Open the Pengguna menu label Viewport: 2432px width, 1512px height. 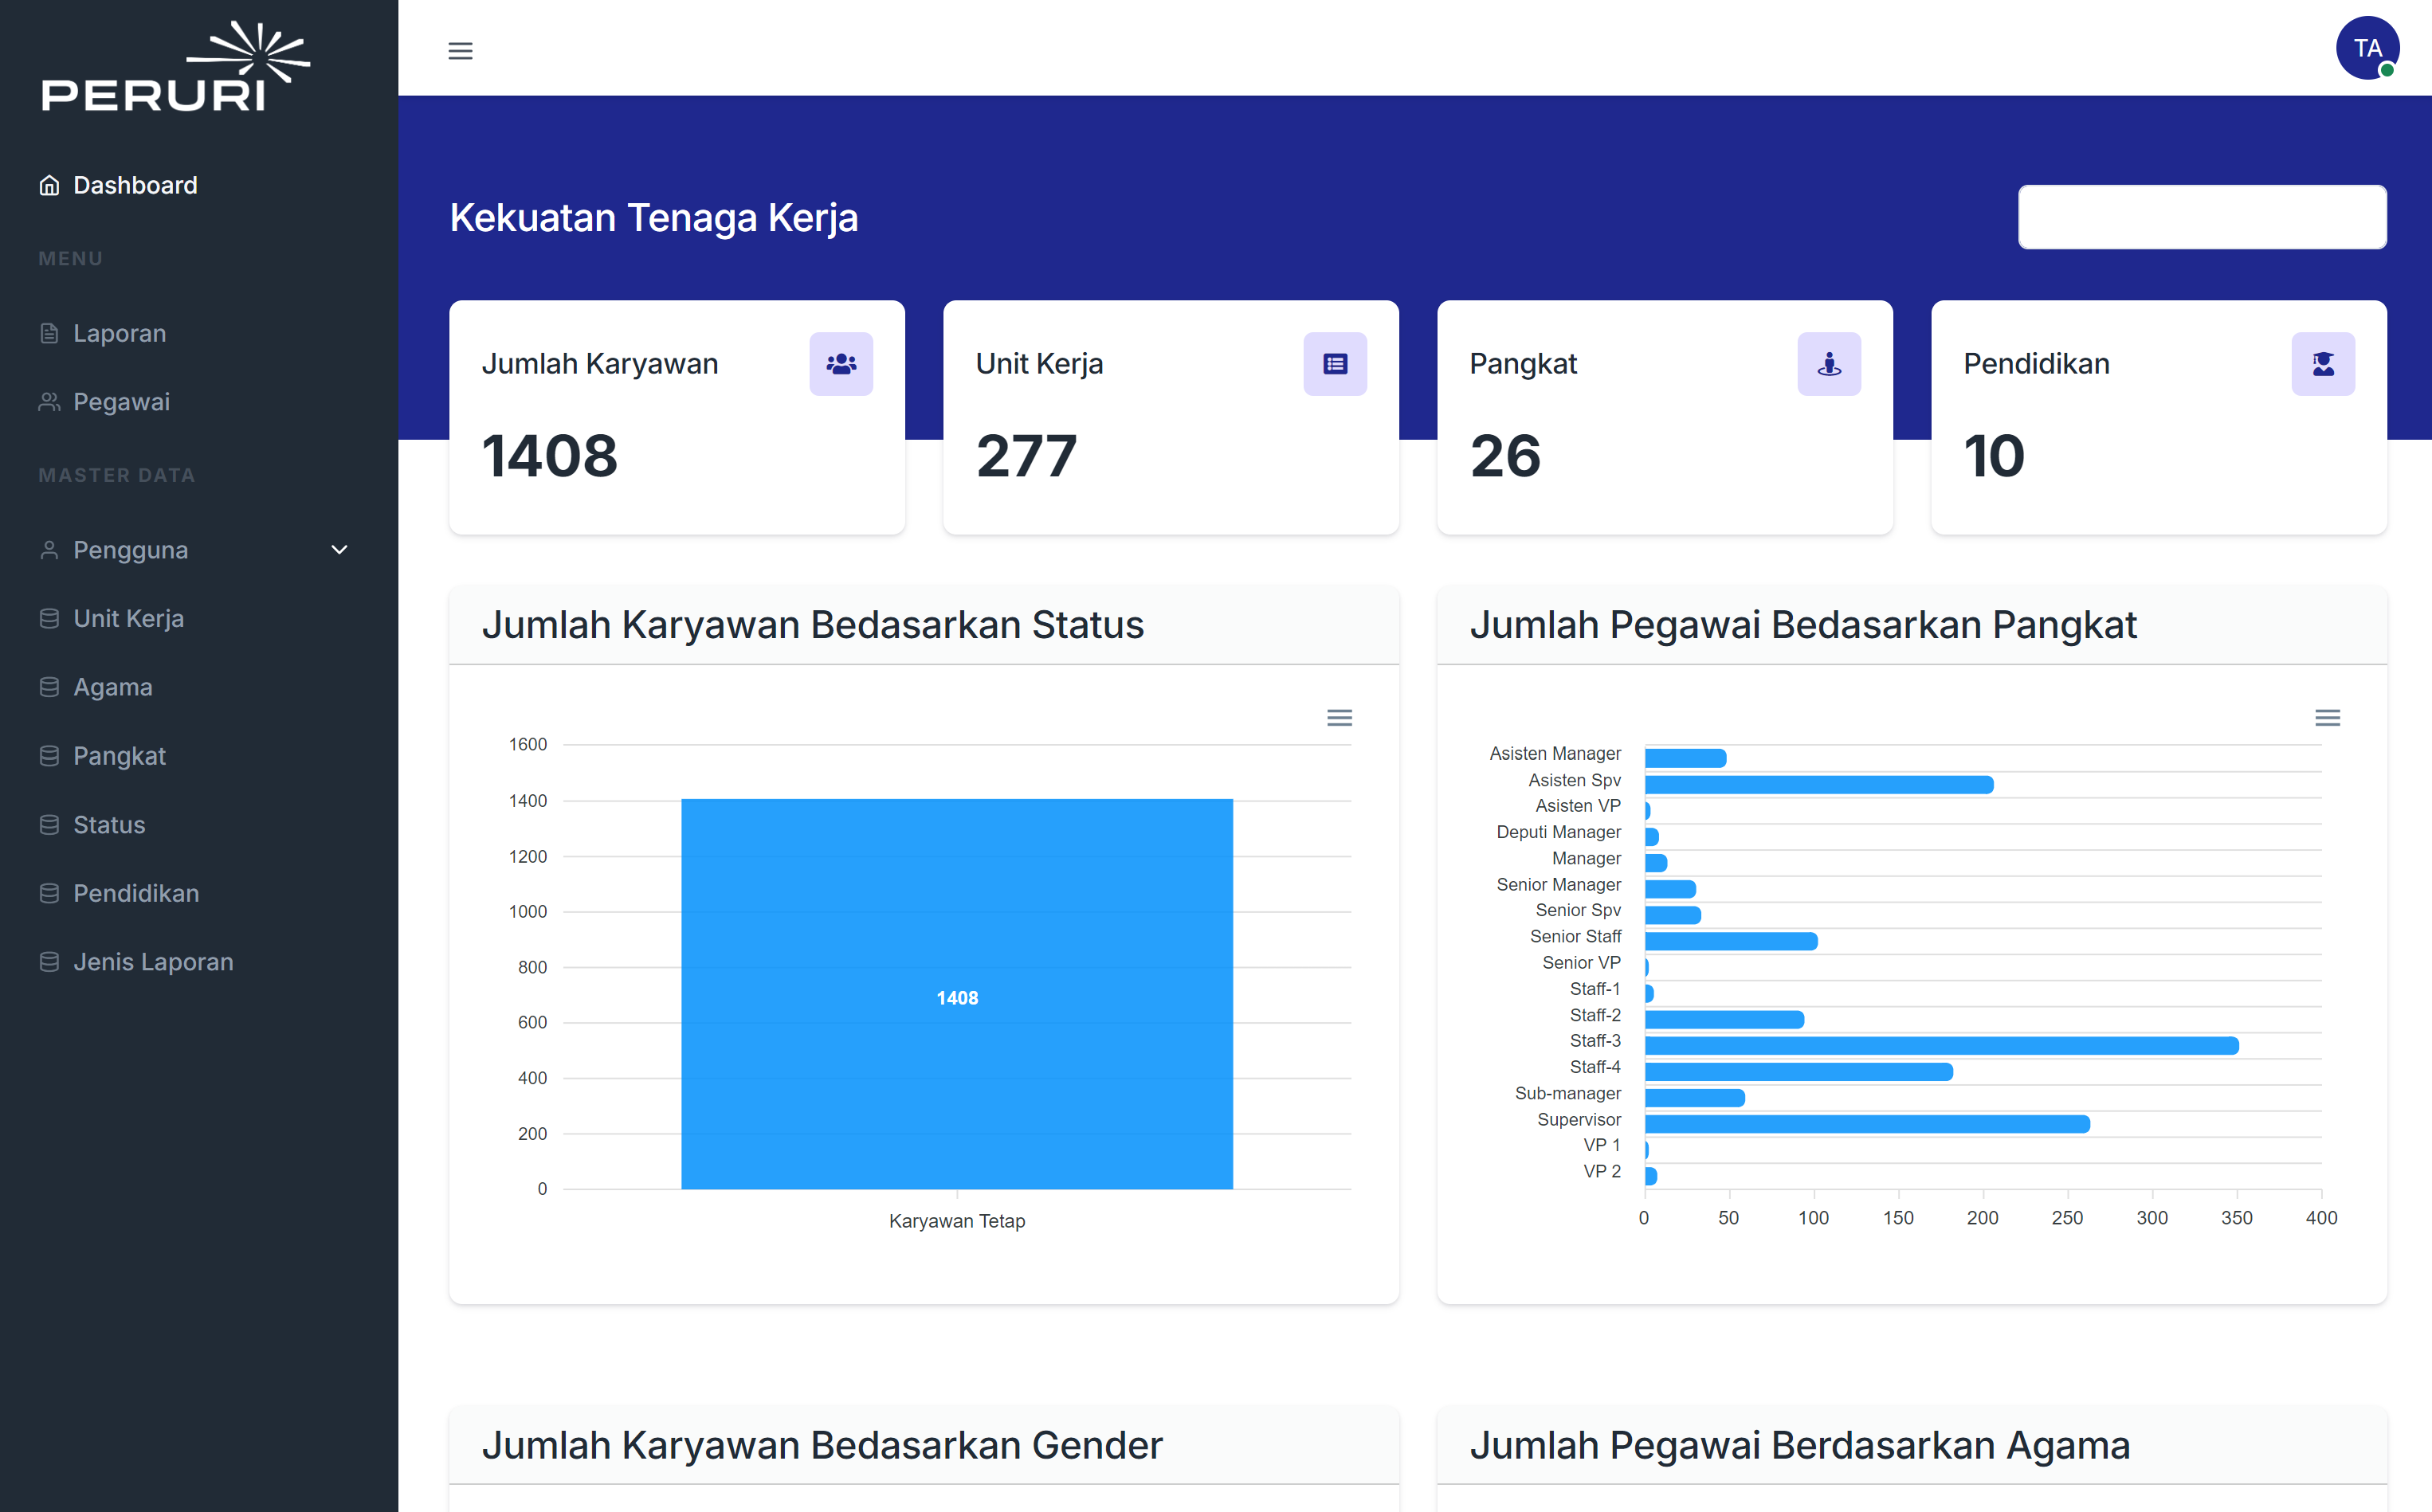(x=130, y=550)
